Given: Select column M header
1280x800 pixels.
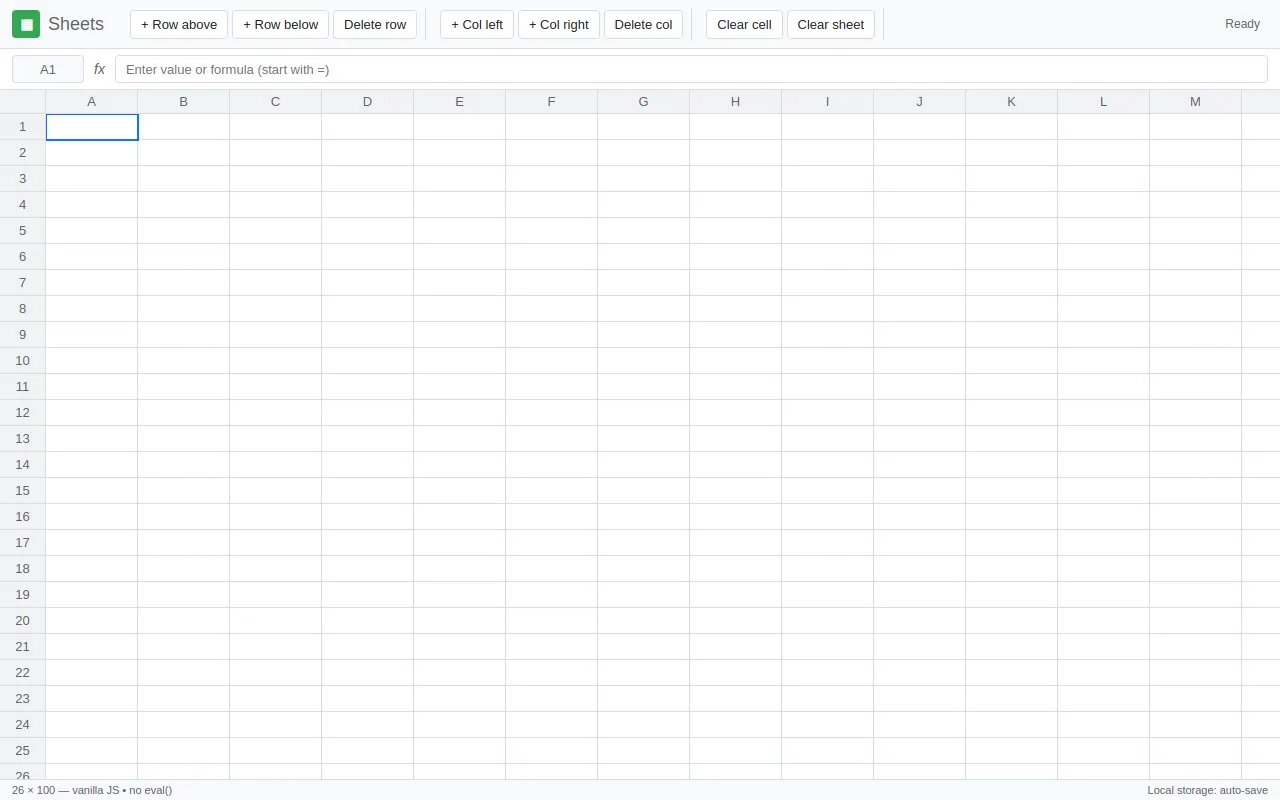Looking at the screenshot, I should 1196,101.
